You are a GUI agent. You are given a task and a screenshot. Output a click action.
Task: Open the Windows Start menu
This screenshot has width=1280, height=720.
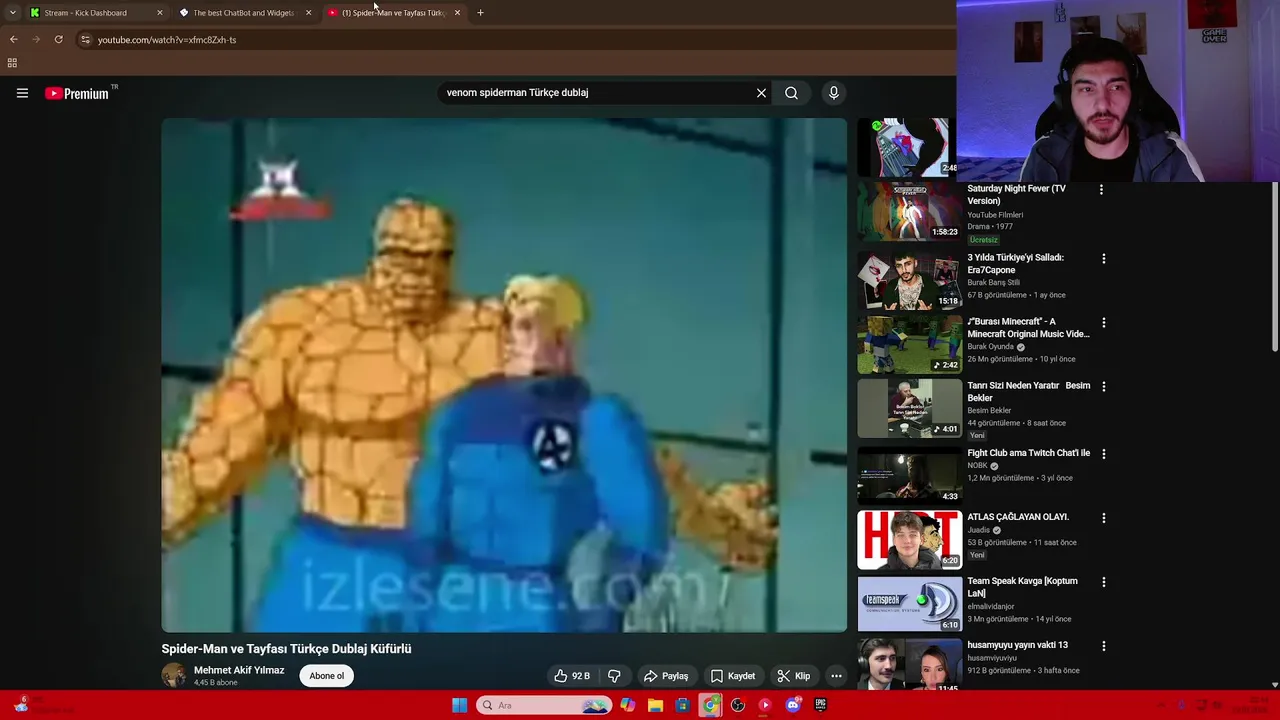[x=459, y=705]
